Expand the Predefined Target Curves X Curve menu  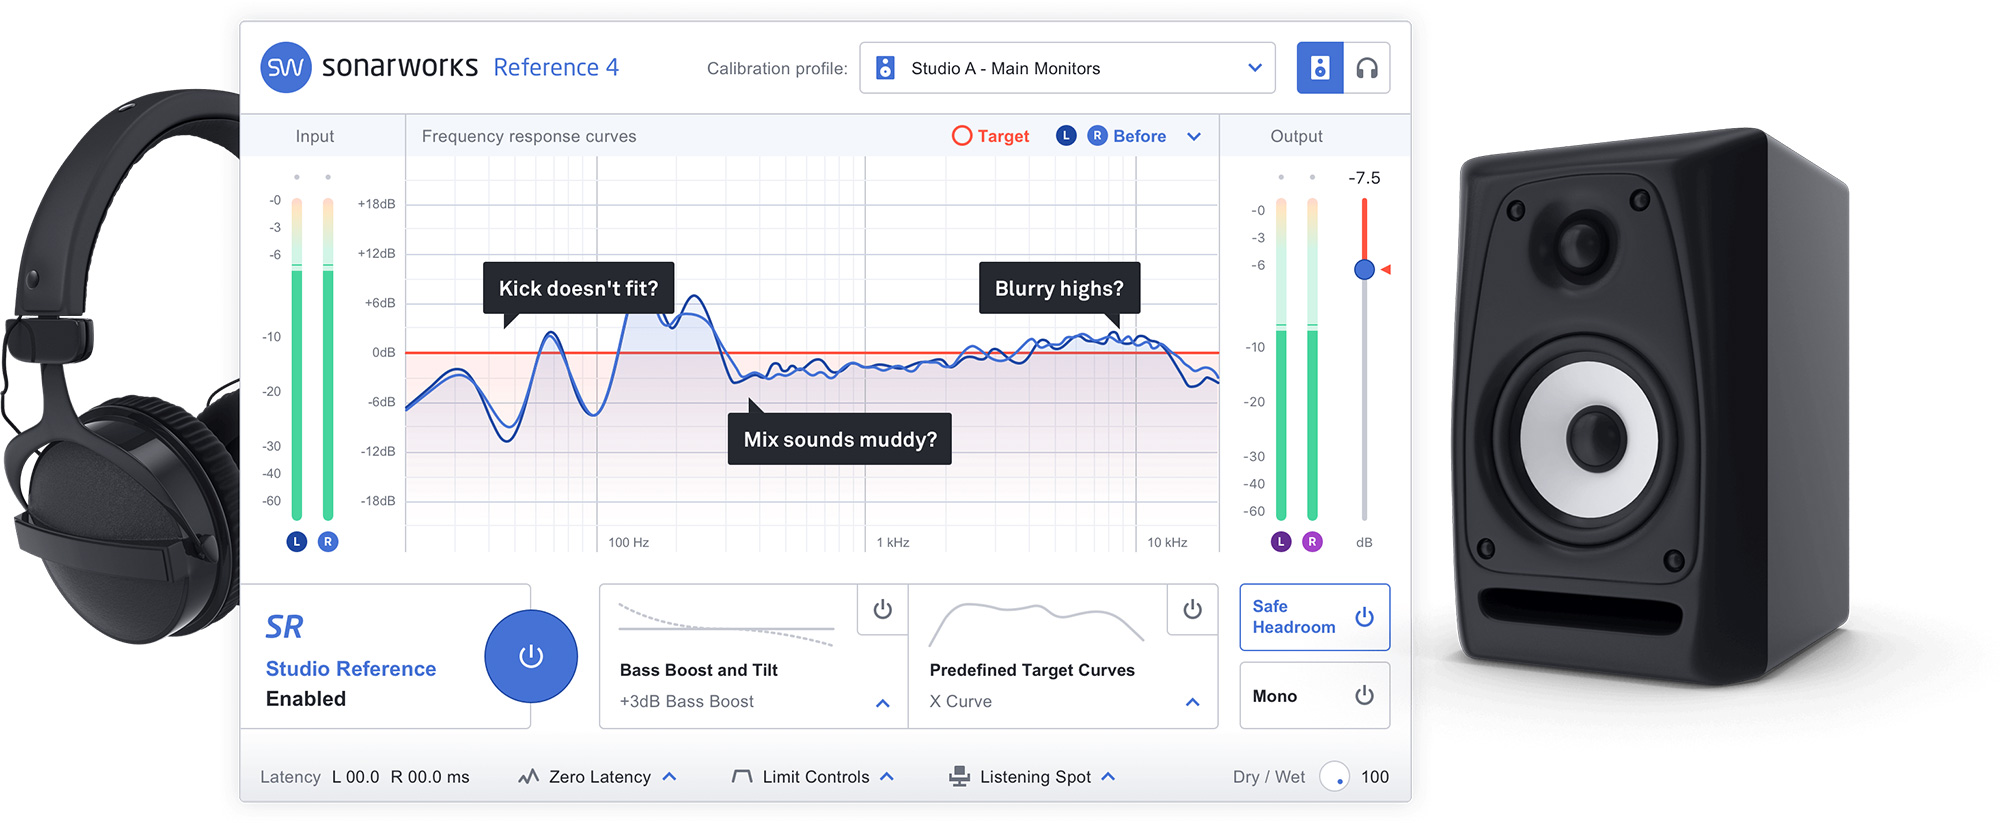(1192, 702)
